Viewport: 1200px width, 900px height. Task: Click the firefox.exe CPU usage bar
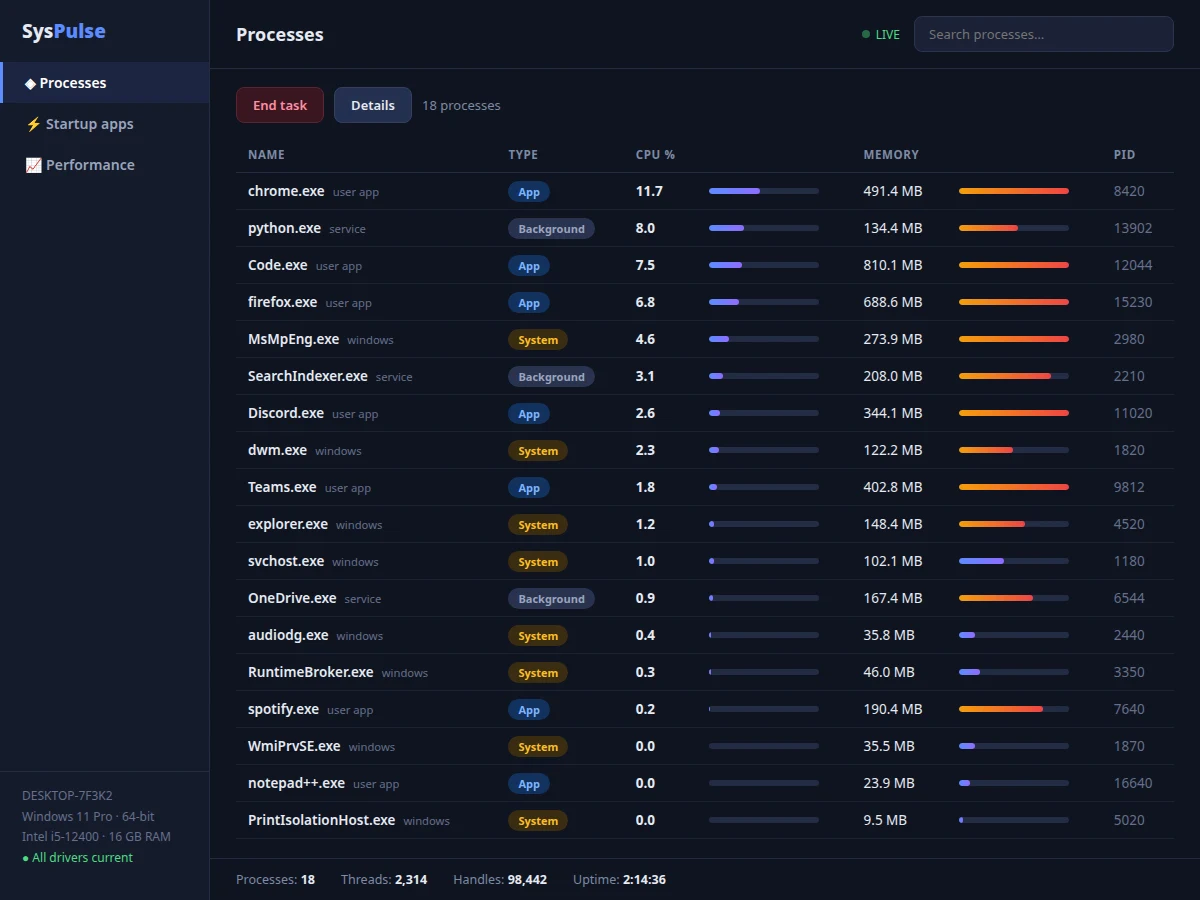(764, 302)
